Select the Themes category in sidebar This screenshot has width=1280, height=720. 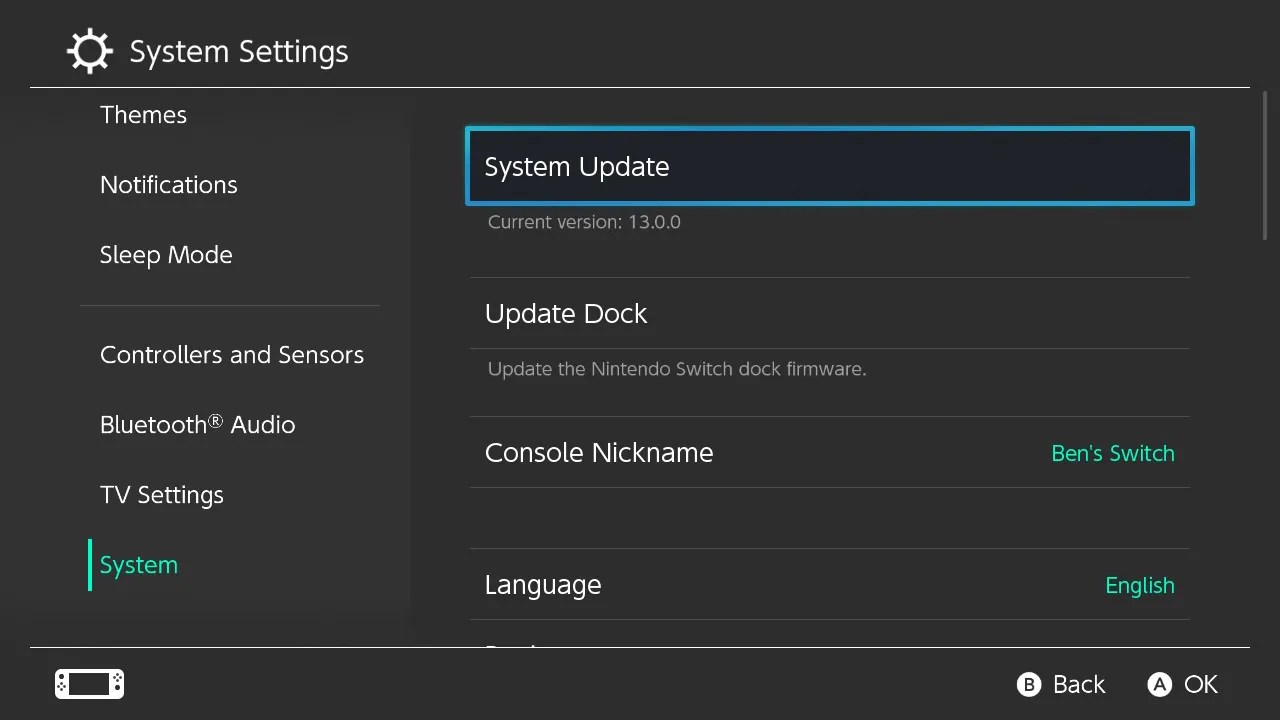tap(143, 115)
